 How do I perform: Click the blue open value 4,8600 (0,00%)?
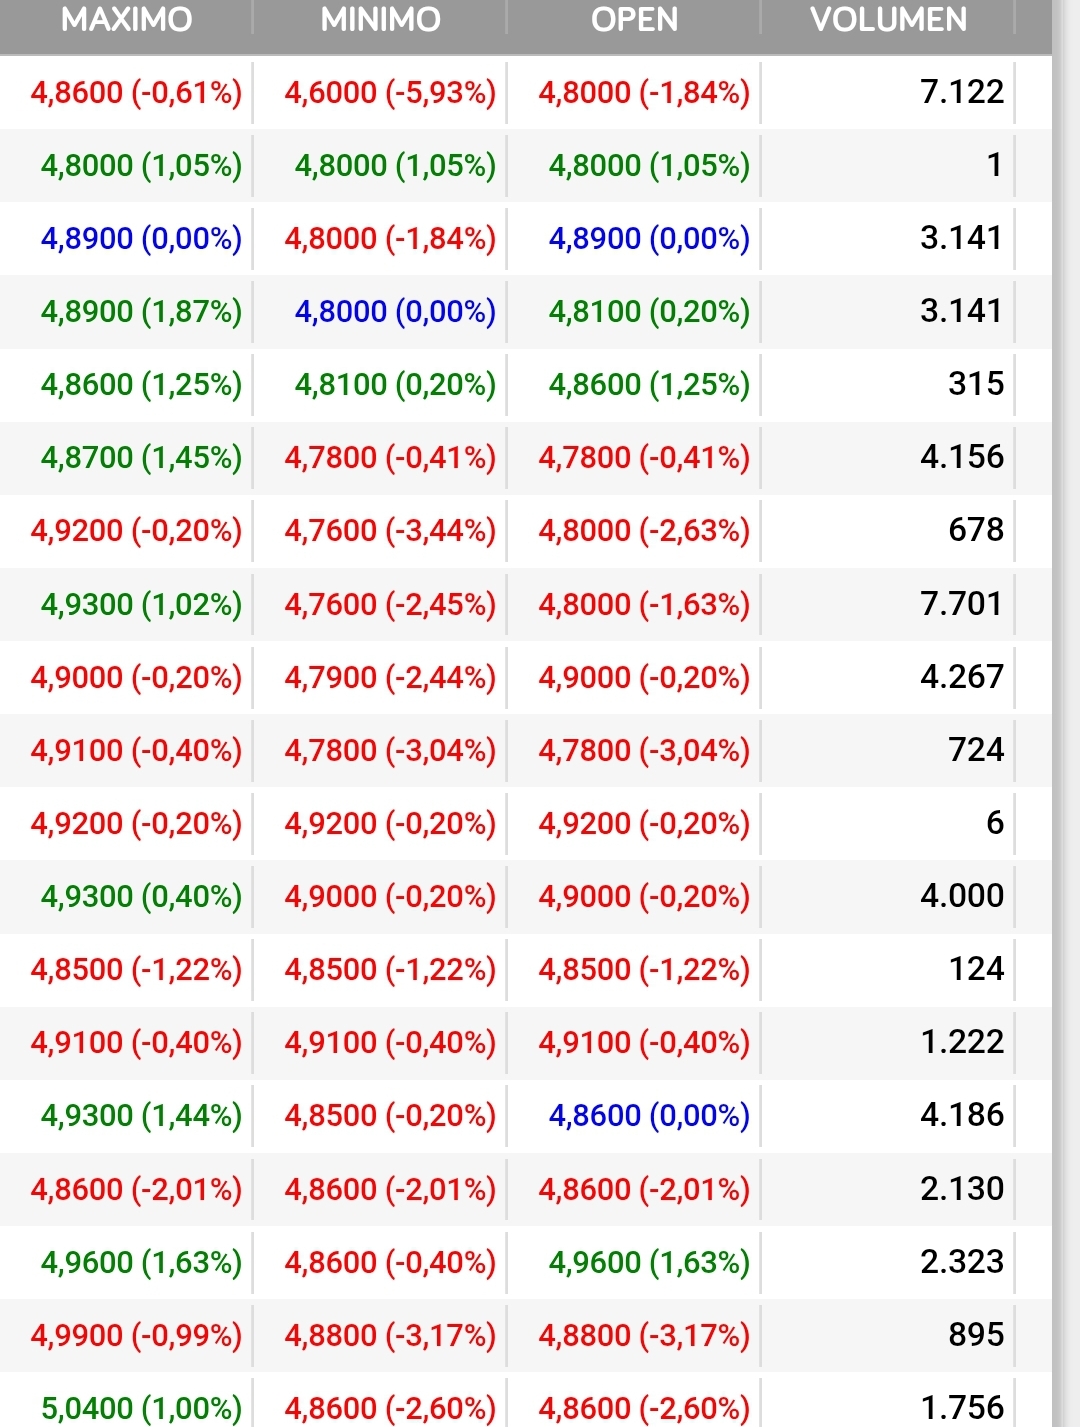click(649, 1115)
